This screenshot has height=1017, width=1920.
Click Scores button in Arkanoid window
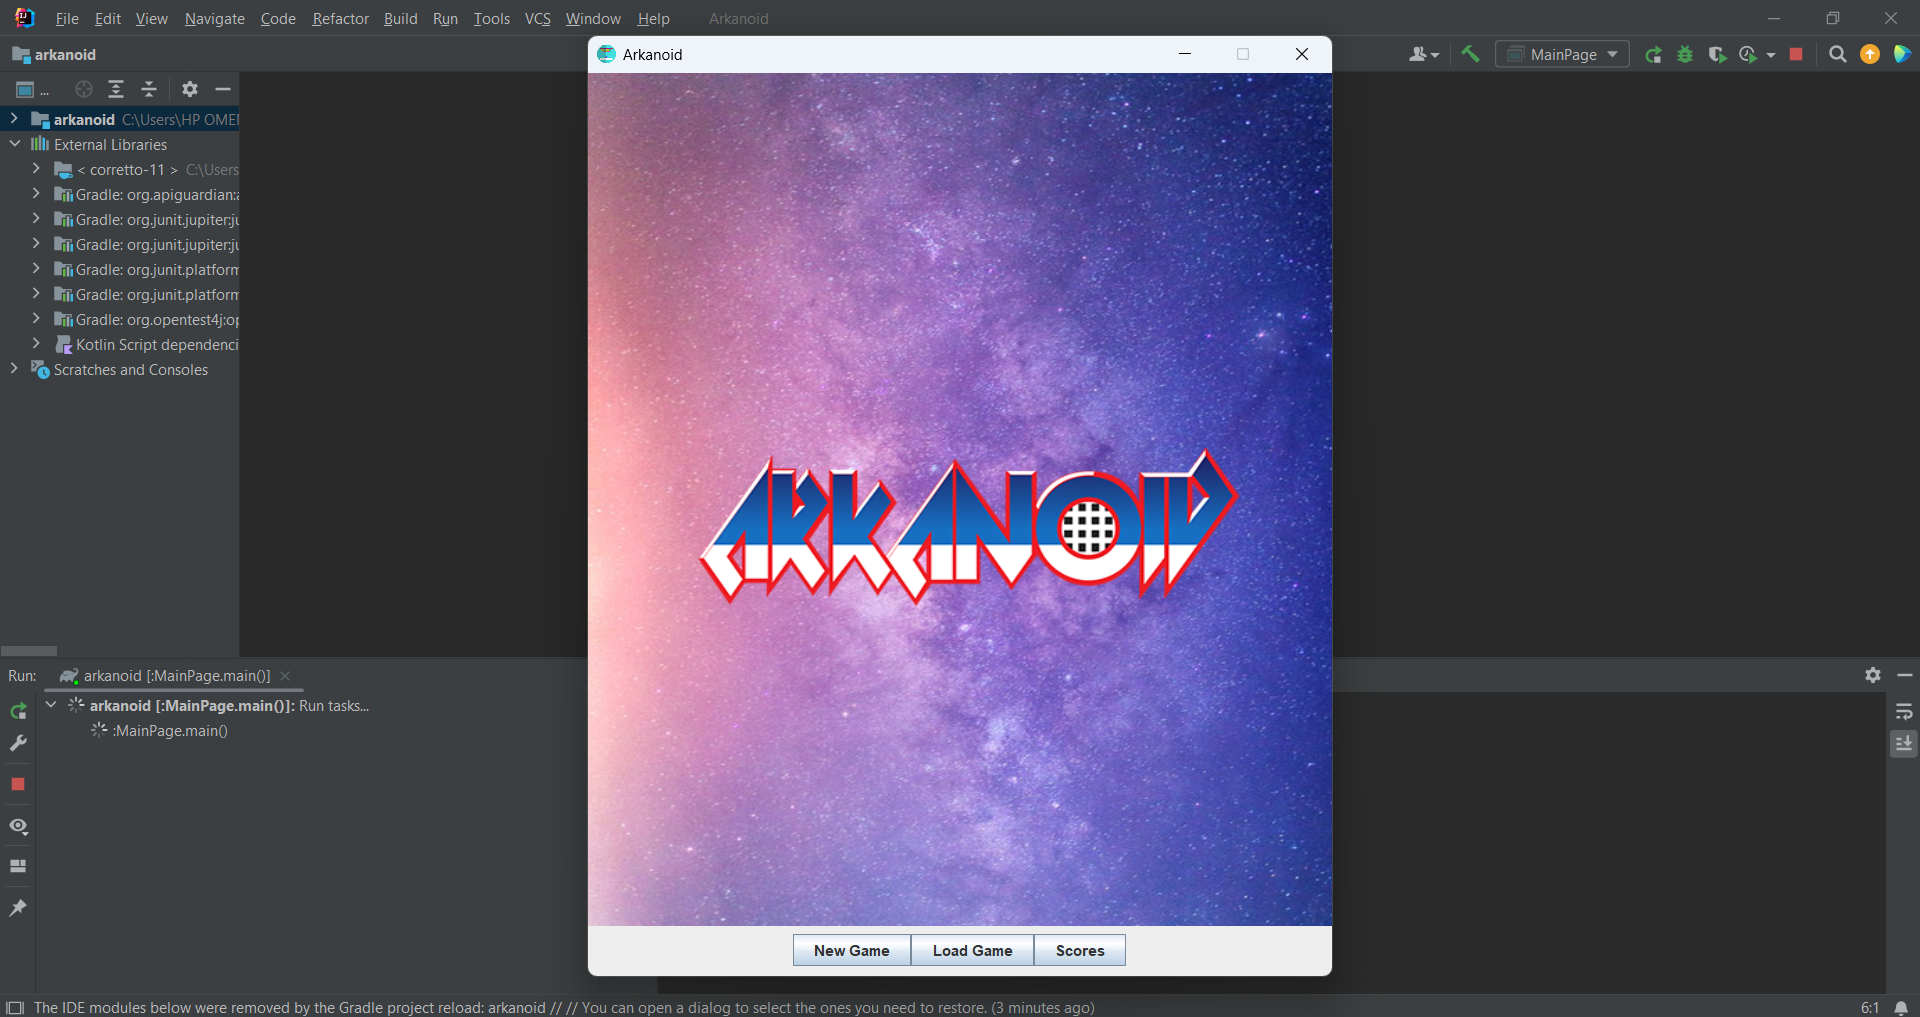[1080, 950]
